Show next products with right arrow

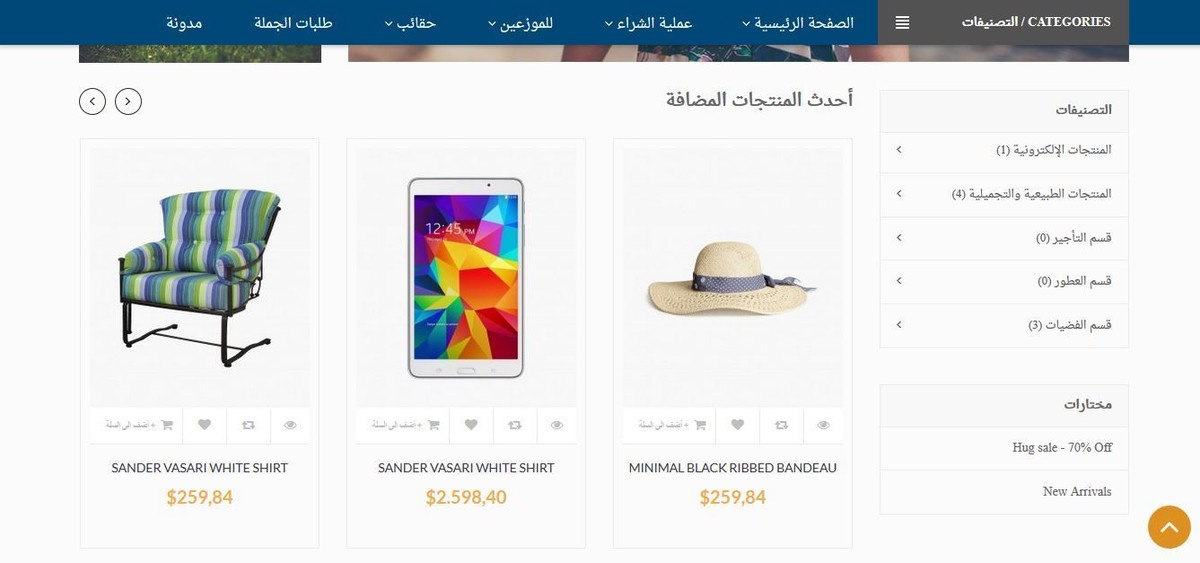point(128,101)
